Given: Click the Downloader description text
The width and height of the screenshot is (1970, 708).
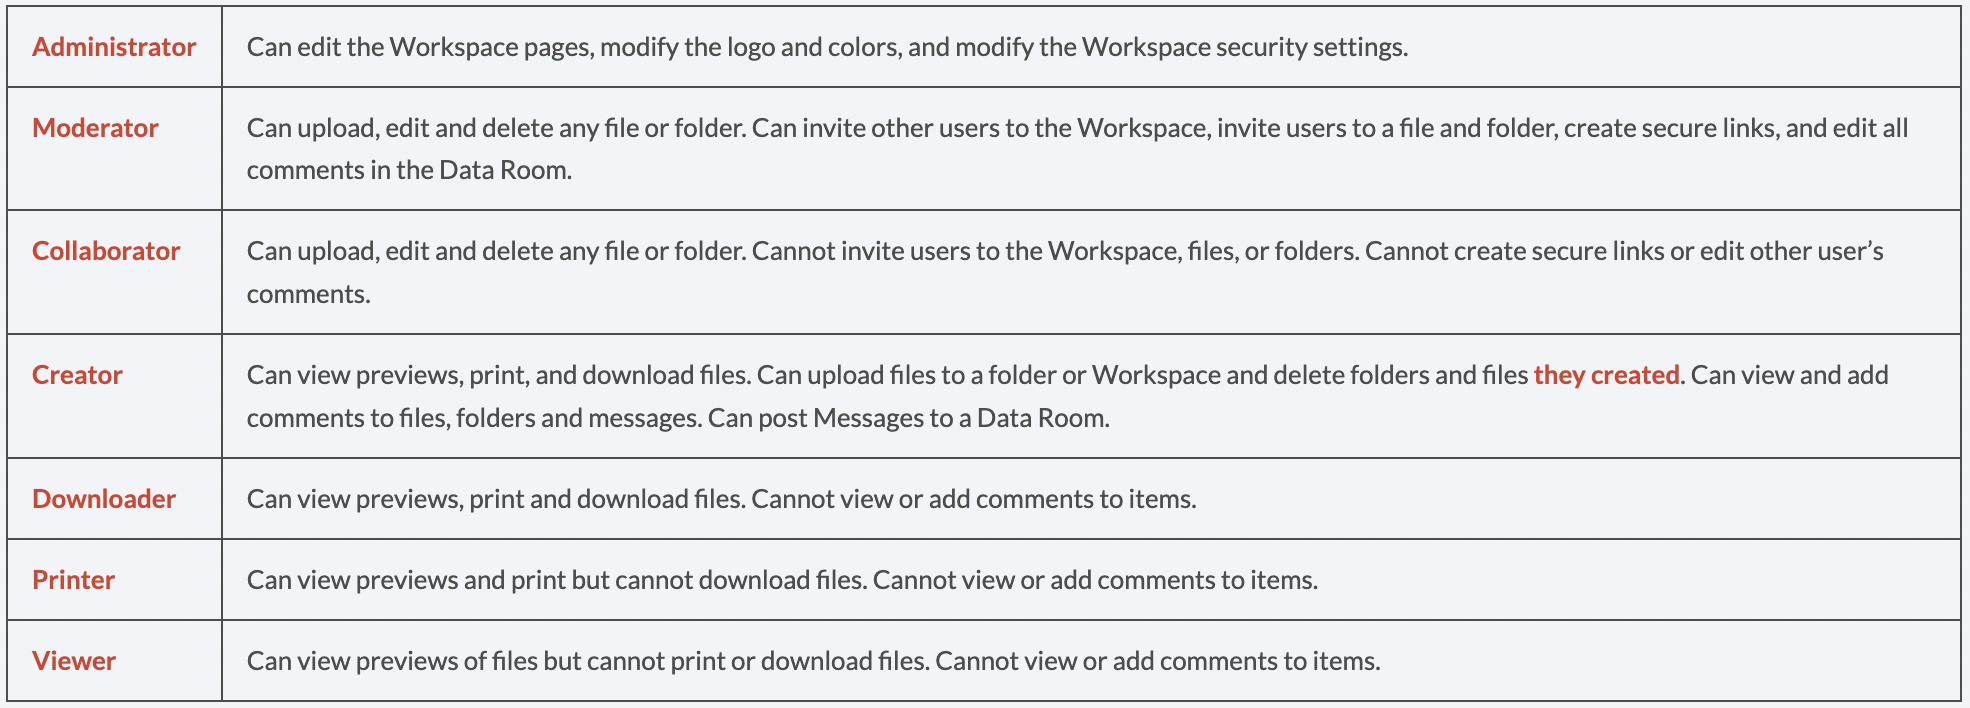Looking at the screenshot, I should [722, 499].
